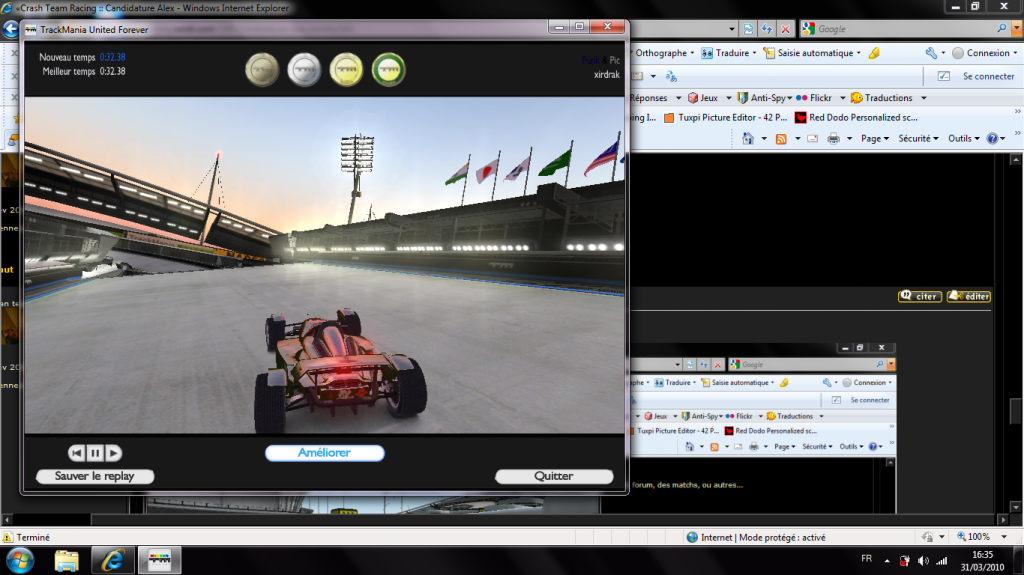This screenshot has width=1024, height=575.
Task: Click the Traductions fish icon in main toolbar
Action: pyautogui.click(x=857, y=98)
